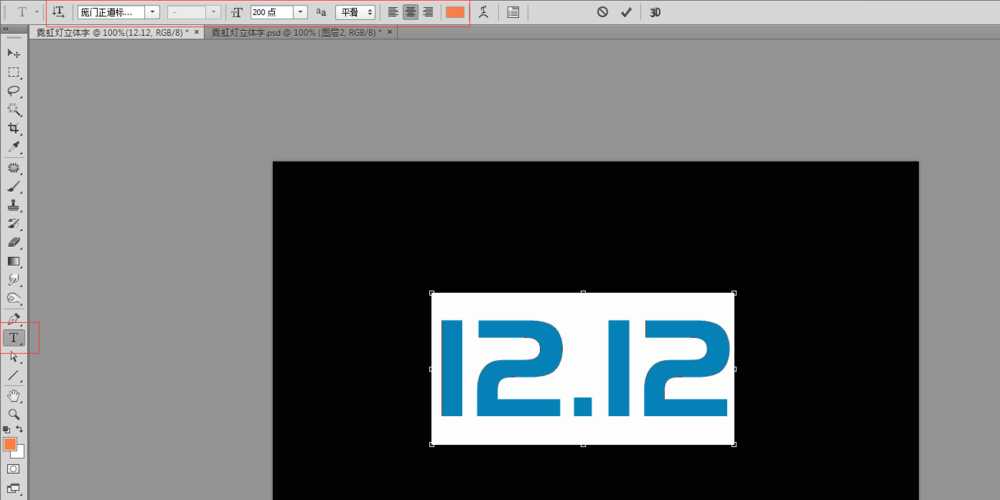The height and width of the screenshot is (500, 1000).
Task: Open the warp text dialog
Action: pos(484,12)
